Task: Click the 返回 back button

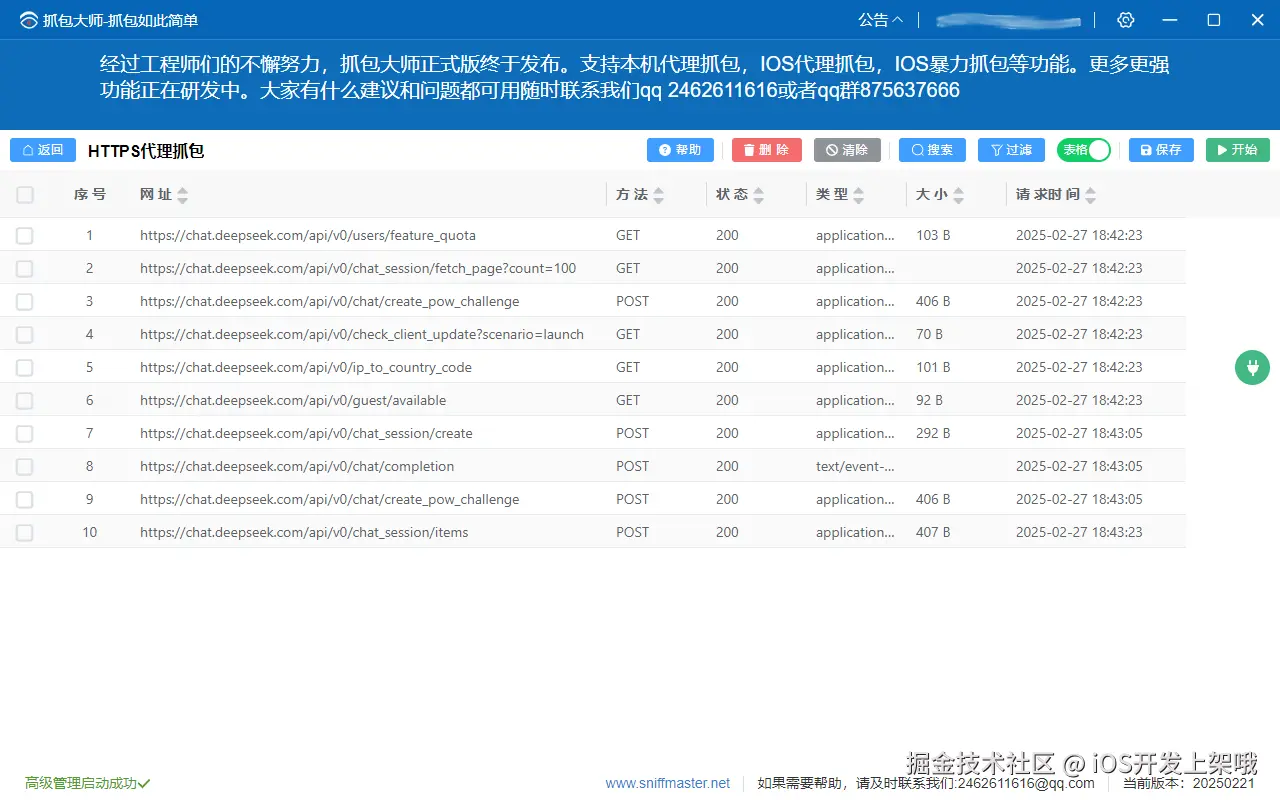Action: coord(43,150)
